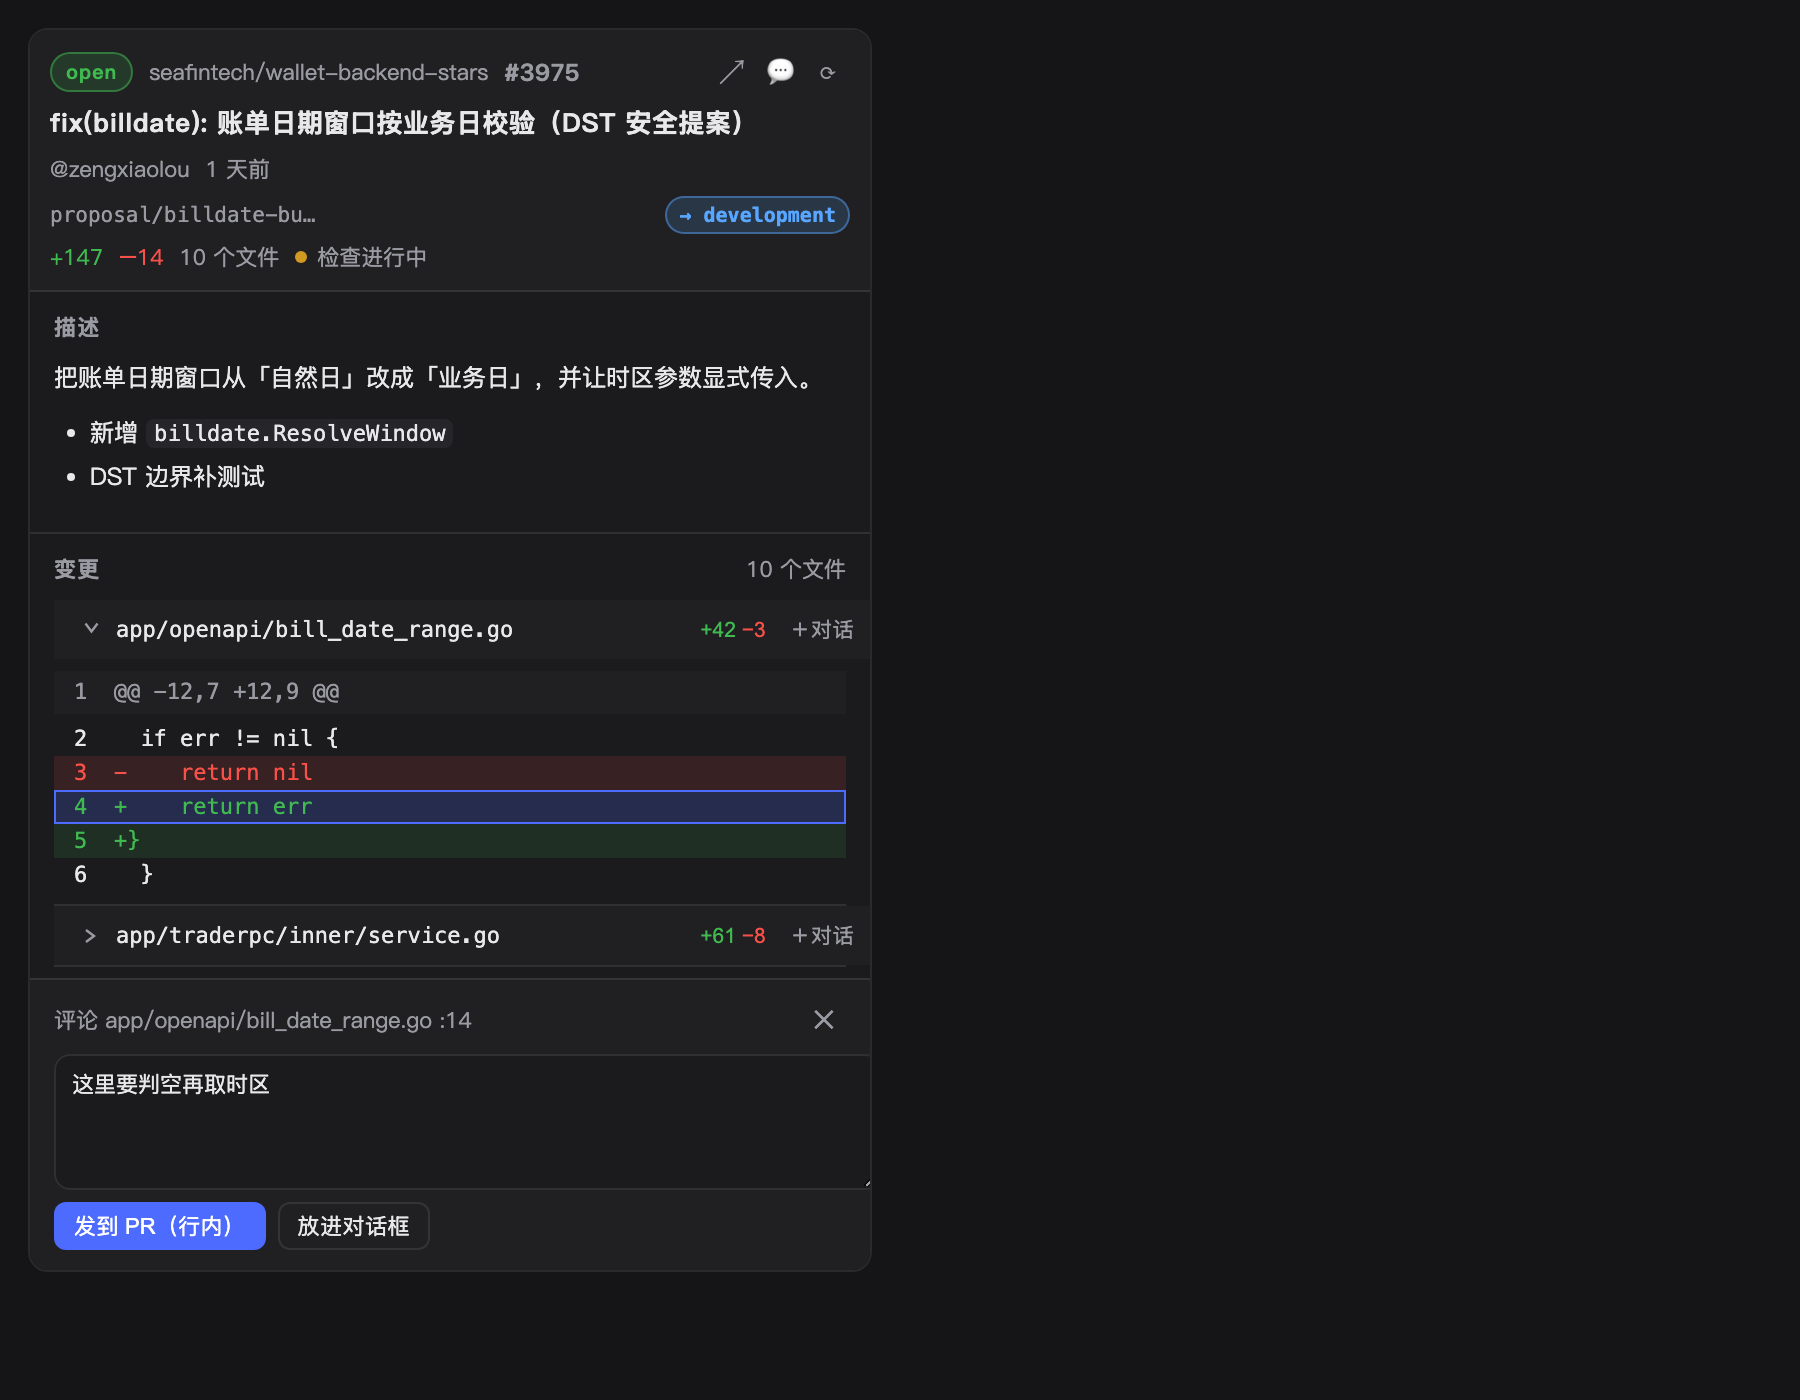1800x1400 pixels.
Task: Click the '10 个文件' label in 变更 header
Action: point(796,569)
